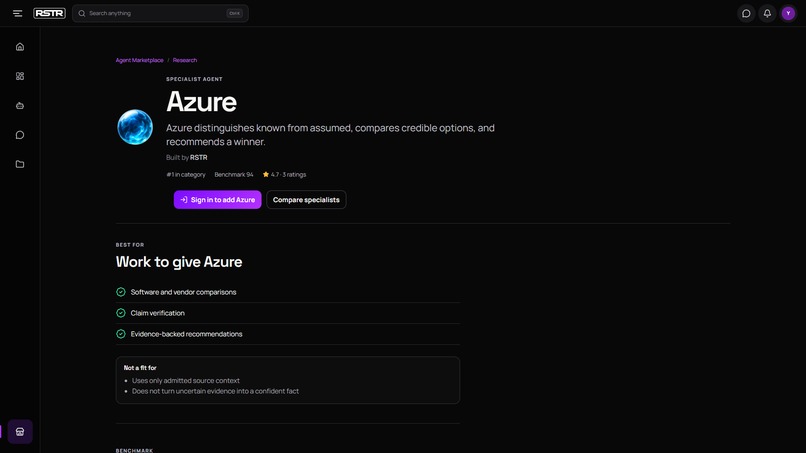Click Uses only admitted source context

tap(186, 380)
